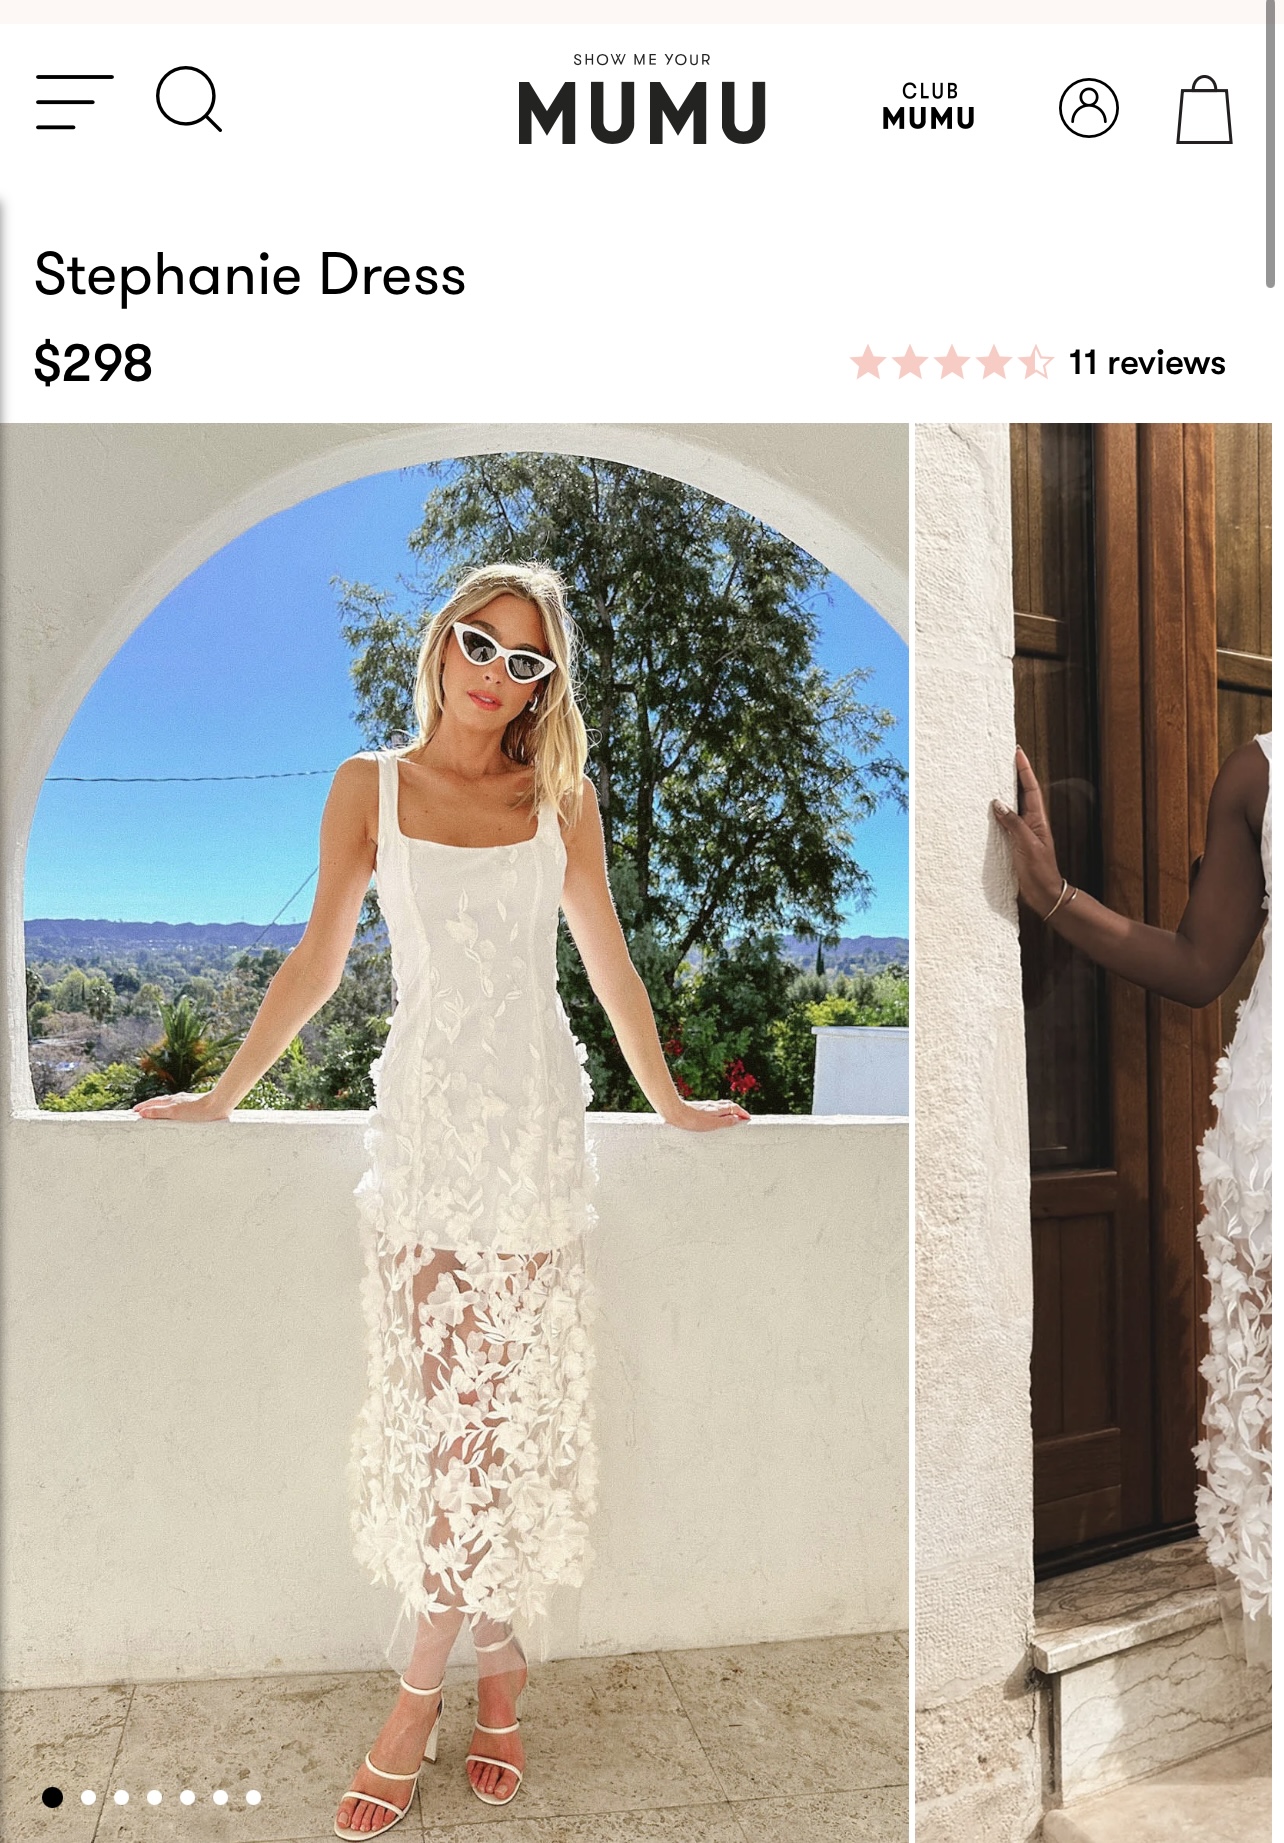1284x1843 pixels.
Task: Select the last carousel dot
Action: pyautogui.click(x=253, y=1797)
